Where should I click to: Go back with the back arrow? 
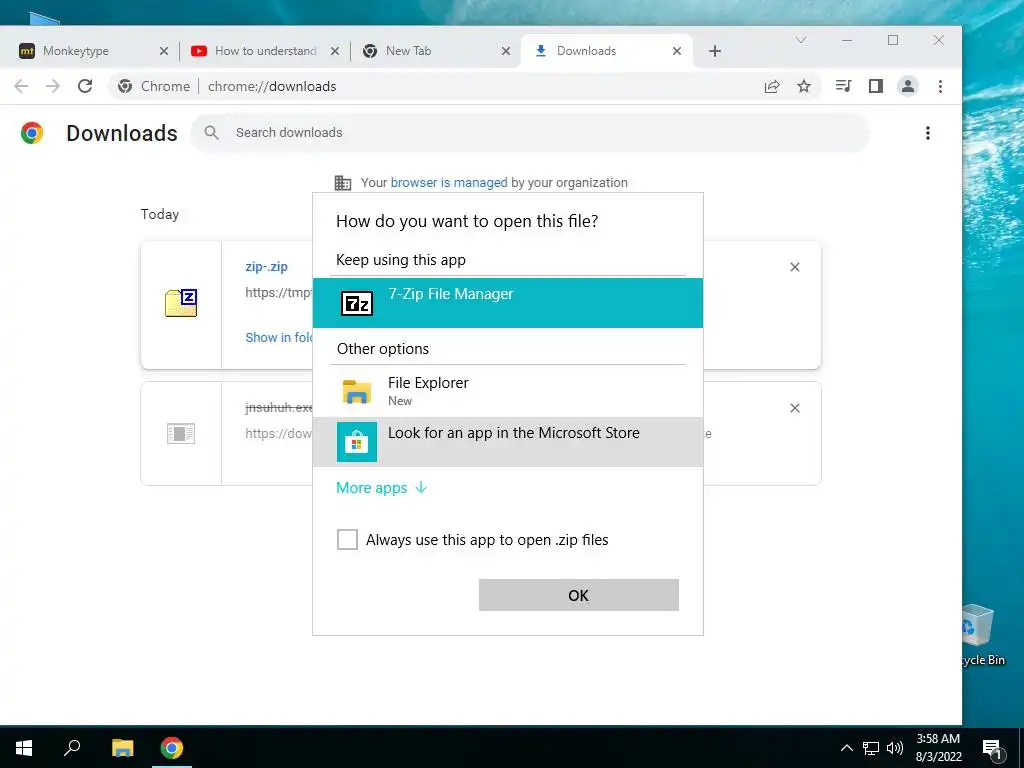point(22,86)
